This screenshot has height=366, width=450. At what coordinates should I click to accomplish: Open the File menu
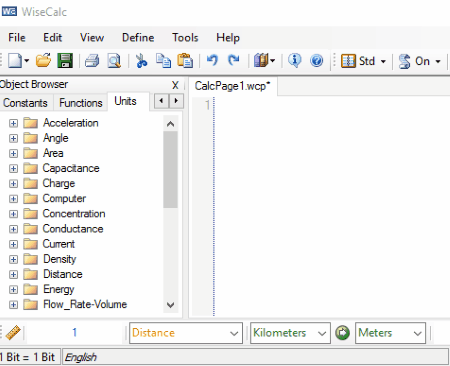[x=17, y=37]
